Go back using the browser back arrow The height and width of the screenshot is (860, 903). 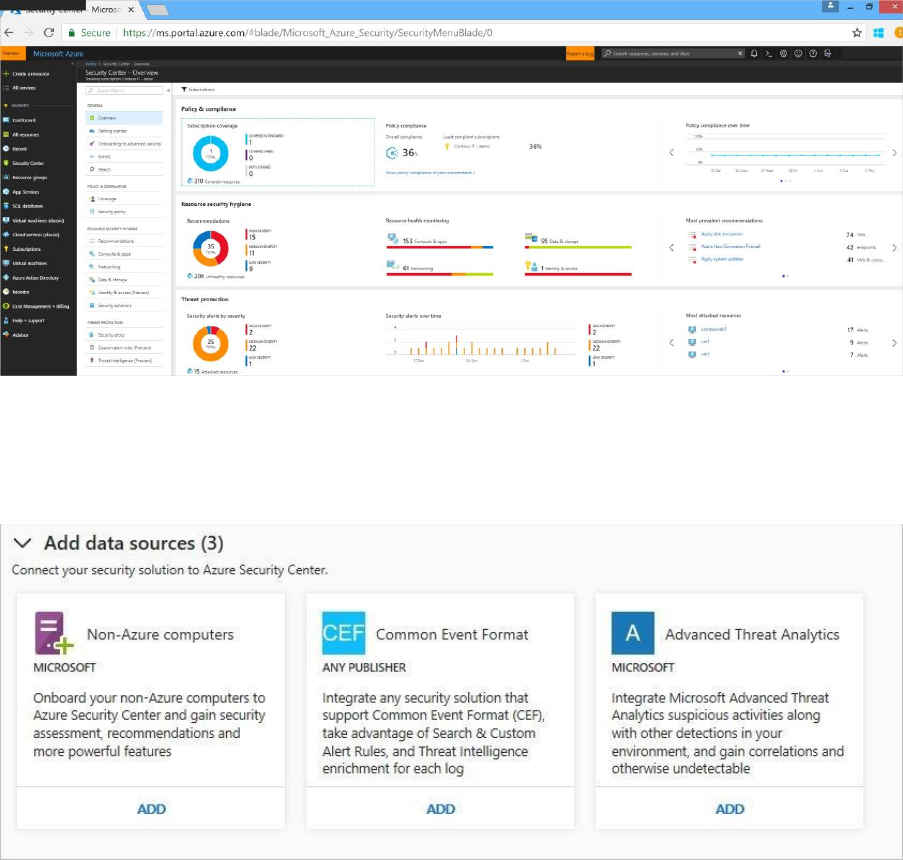pyautogui.click(x=9, y=33)
